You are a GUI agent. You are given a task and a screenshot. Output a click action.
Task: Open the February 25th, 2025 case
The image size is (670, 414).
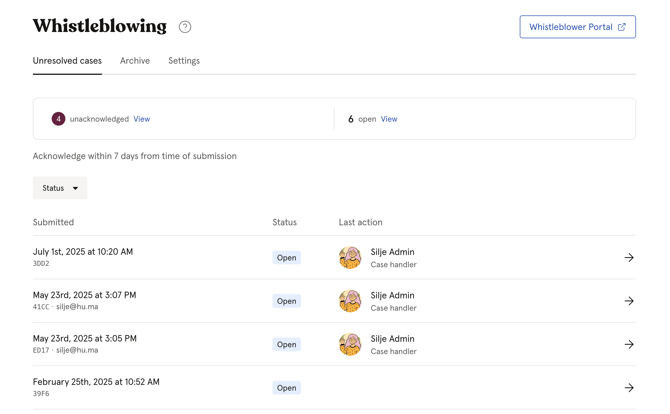click(x=96, y=382)
